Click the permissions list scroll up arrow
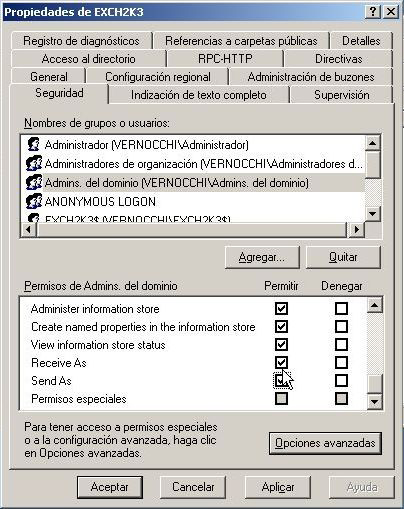Image resolution: width=404 pixels, height=509 pixels. tap(374, 305)
